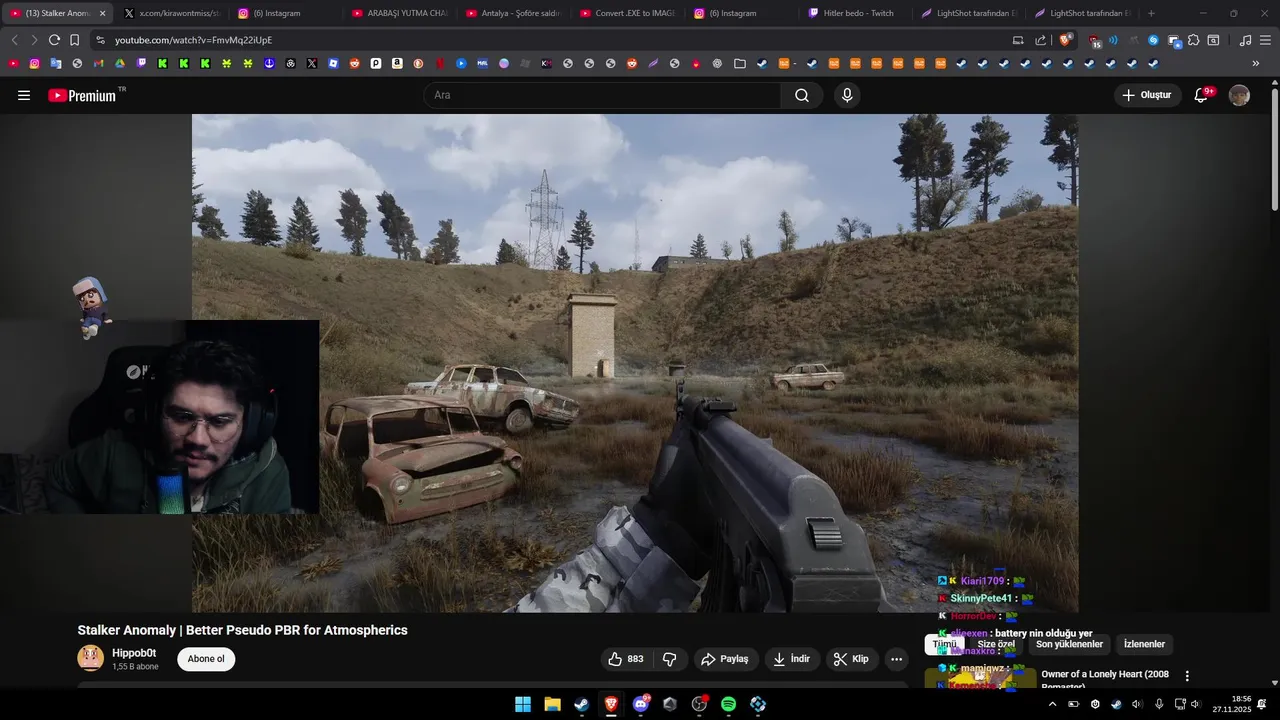Click the Stalker Anomaly video player
1280x720 pixels.
[x=635, y=363]
